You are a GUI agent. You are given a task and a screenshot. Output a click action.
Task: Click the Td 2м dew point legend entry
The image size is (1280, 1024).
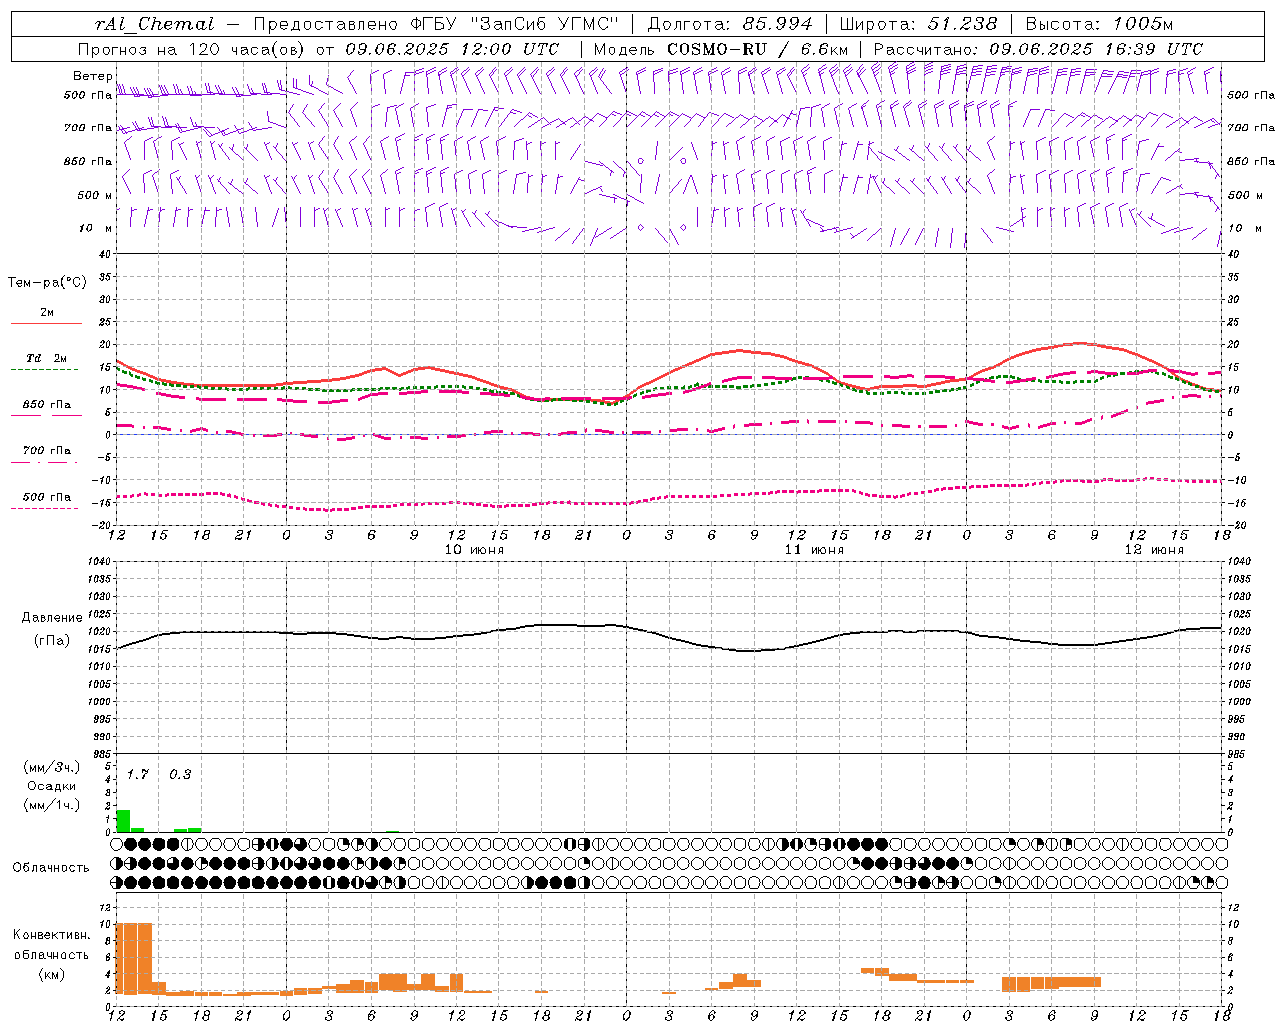[47, 358]
